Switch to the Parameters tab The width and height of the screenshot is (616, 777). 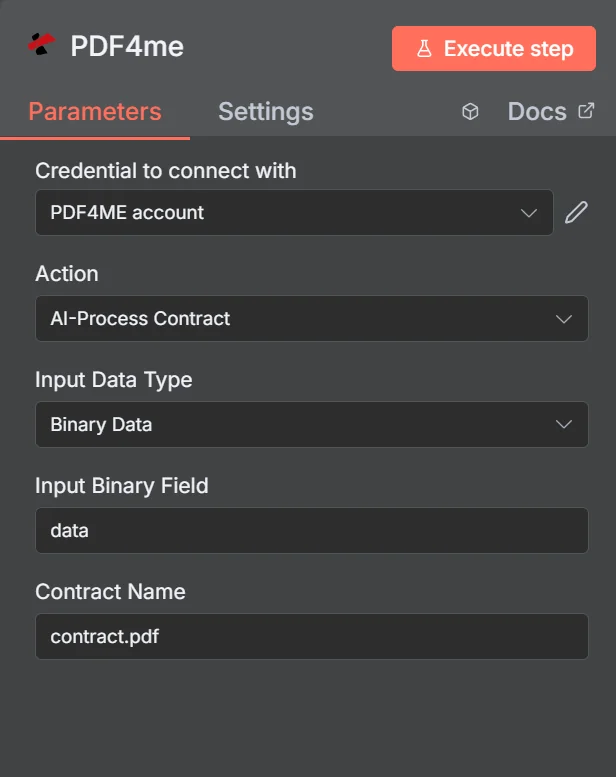[x=95, y=111]
